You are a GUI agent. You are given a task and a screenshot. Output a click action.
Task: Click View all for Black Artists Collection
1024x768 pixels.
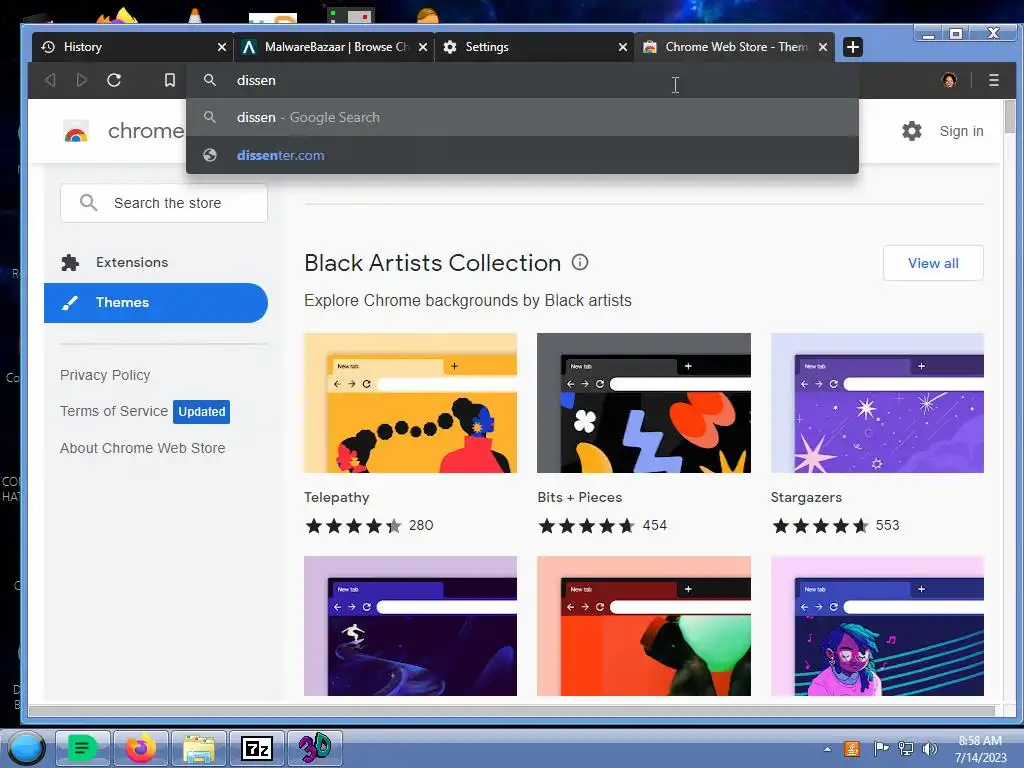[x=933, y=263]
